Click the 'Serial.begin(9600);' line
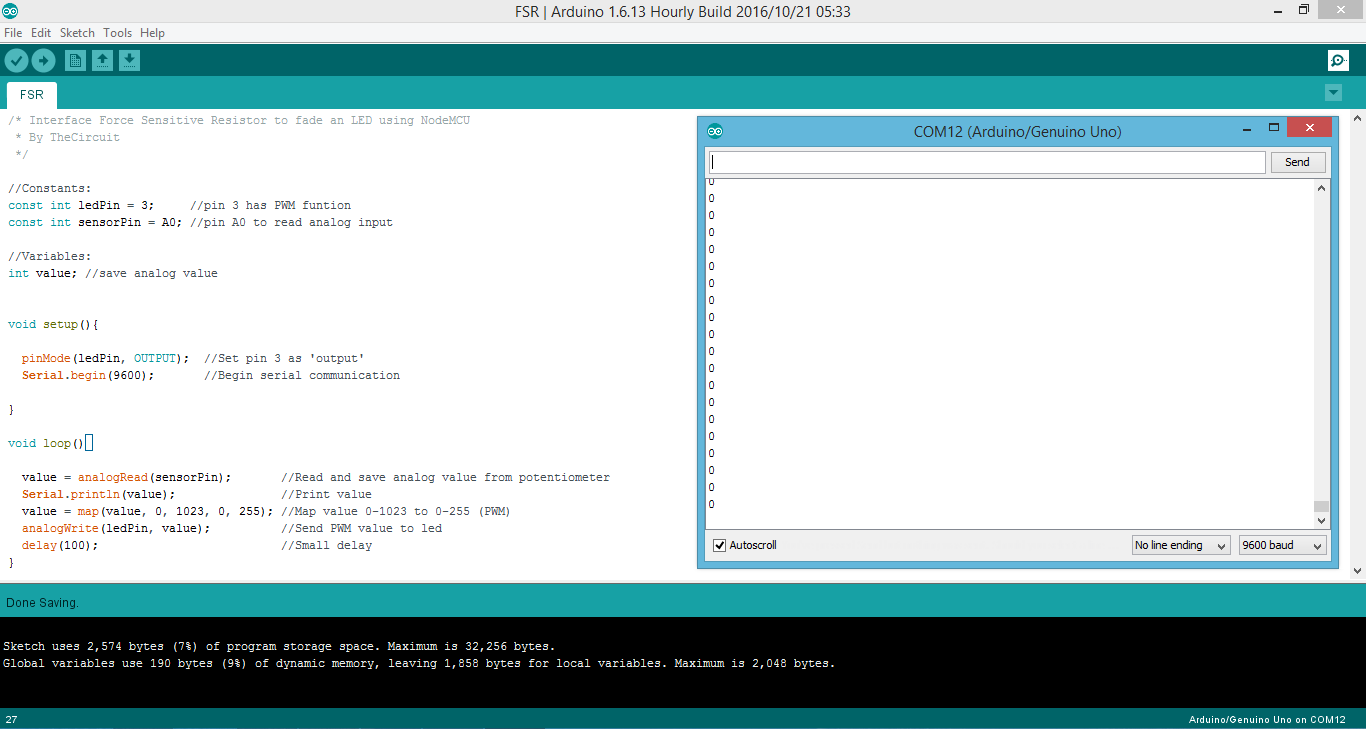This screenshot has height=729, width=1366. pos(211,375)
